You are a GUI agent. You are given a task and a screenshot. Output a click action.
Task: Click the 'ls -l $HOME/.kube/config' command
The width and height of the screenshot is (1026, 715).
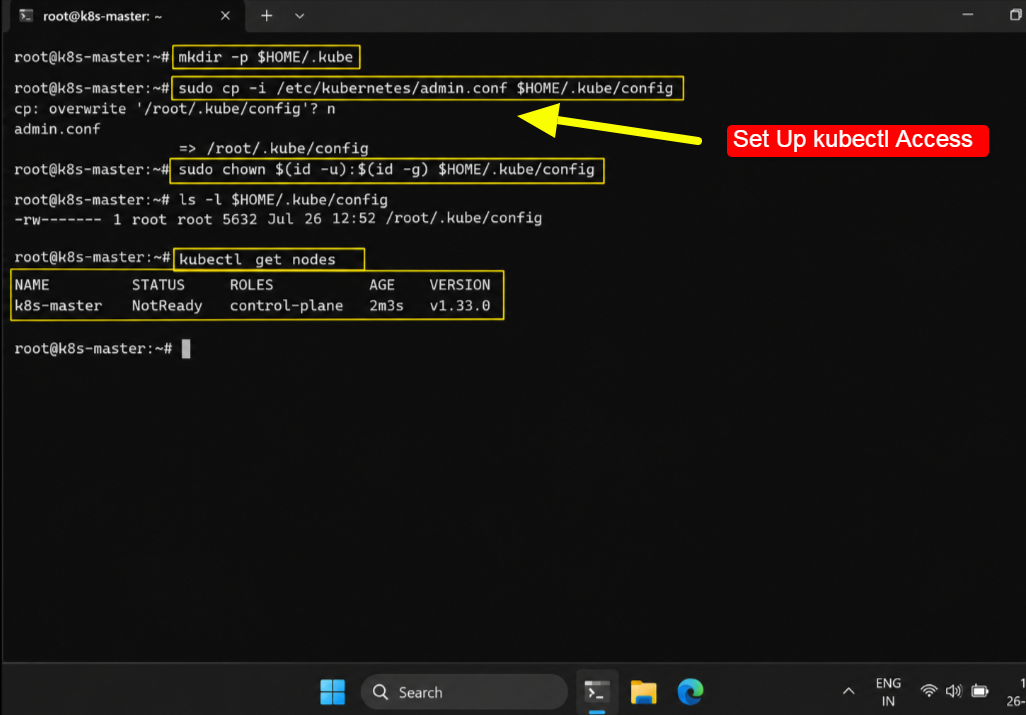coord(283,200)
